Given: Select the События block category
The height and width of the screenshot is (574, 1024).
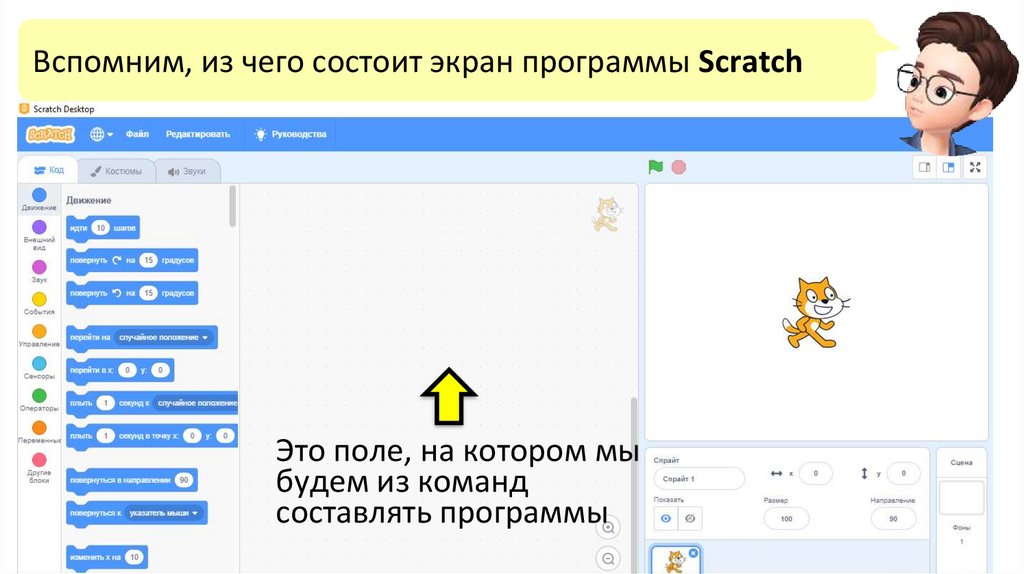Looking at the screenshot, I should pos(39,304).
